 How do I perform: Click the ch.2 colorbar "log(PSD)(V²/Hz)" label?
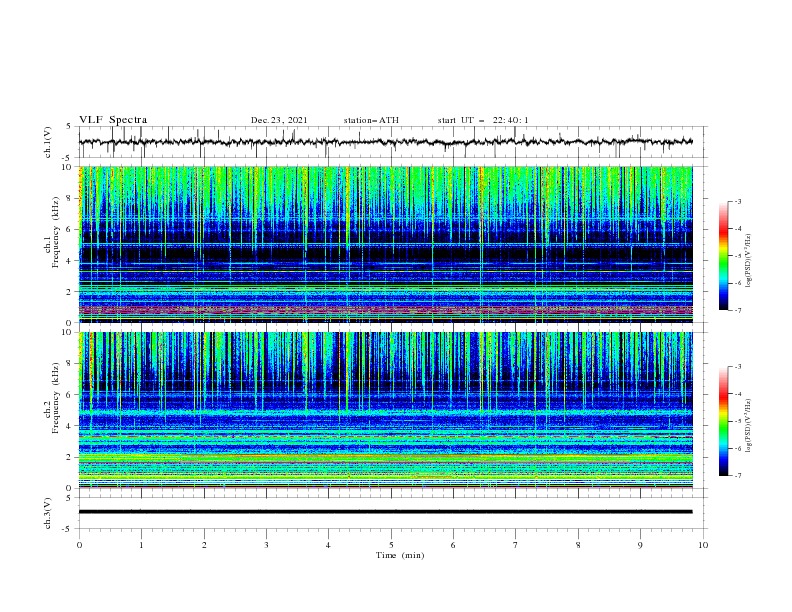pyautogui.click(x=749, y=425)
